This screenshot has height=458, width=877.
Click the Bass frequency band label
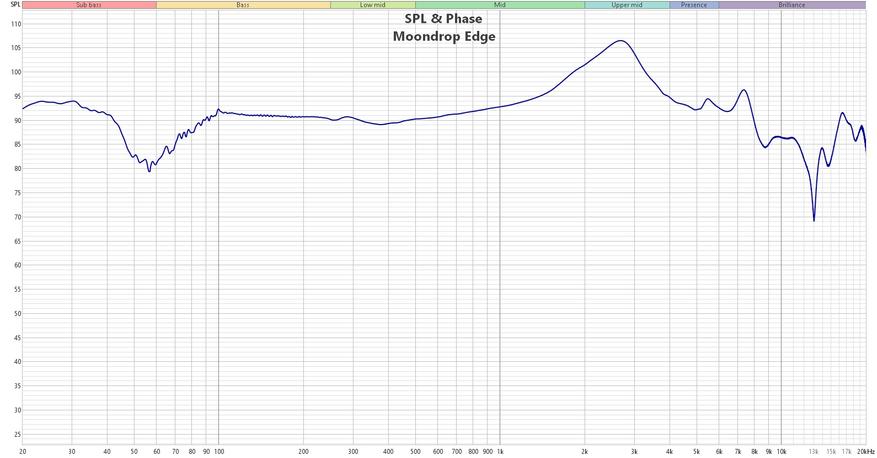[243, 5]
